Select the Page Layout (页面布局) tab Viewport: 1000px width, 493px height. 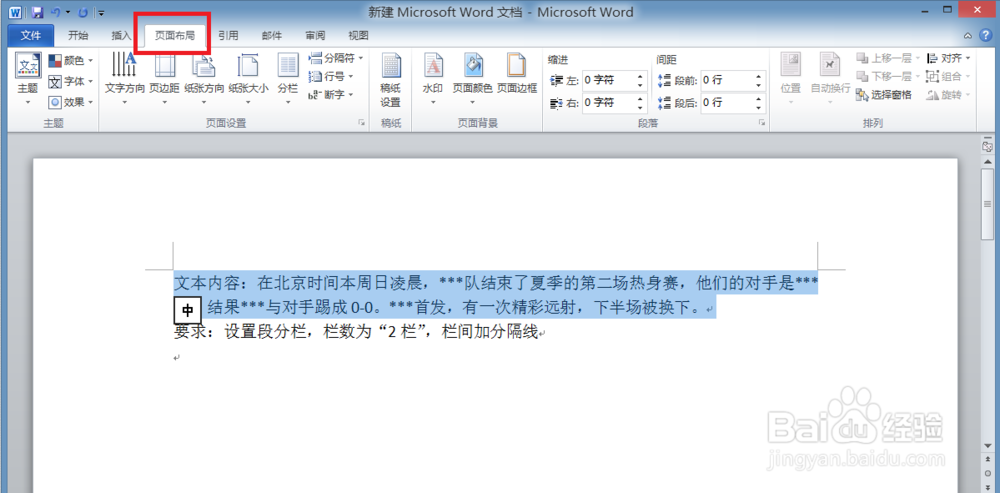point(175,35)
